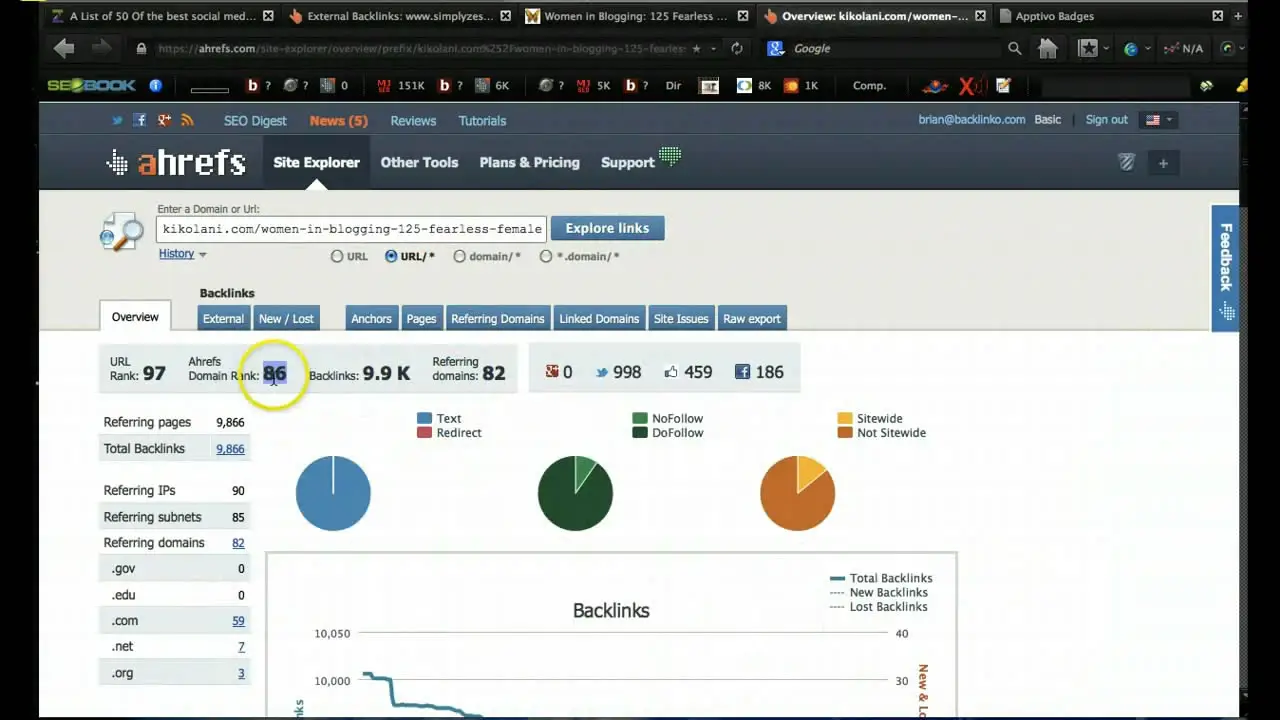Click the site explorer magnifier icon

pyautogui.click(x=122, y=232)
